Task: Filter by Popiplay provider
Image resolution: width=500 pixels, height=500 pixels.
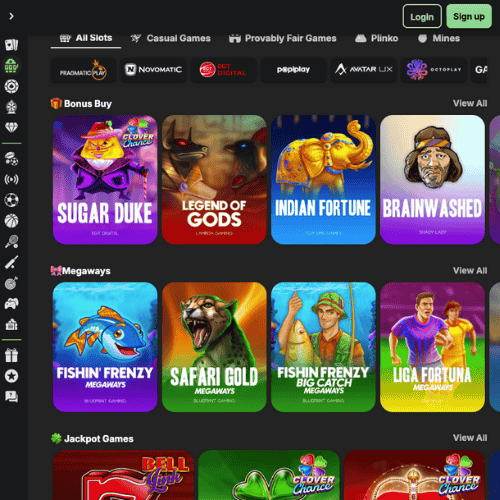Action: [x=293, y=70]
